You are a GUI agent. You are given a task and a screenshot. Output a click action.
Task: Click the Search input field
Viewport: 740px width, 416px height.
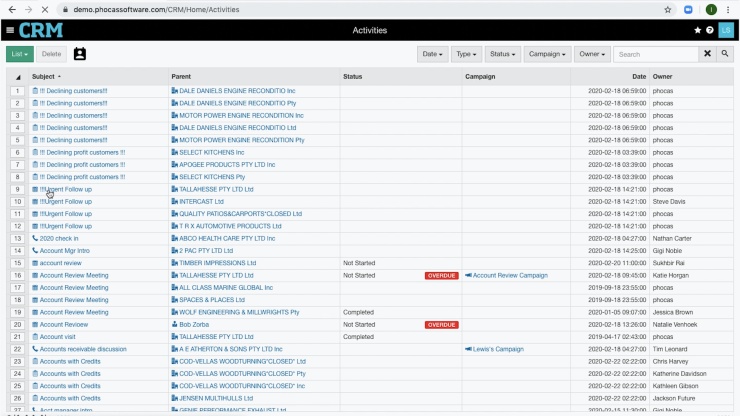(x=656, y=54)
